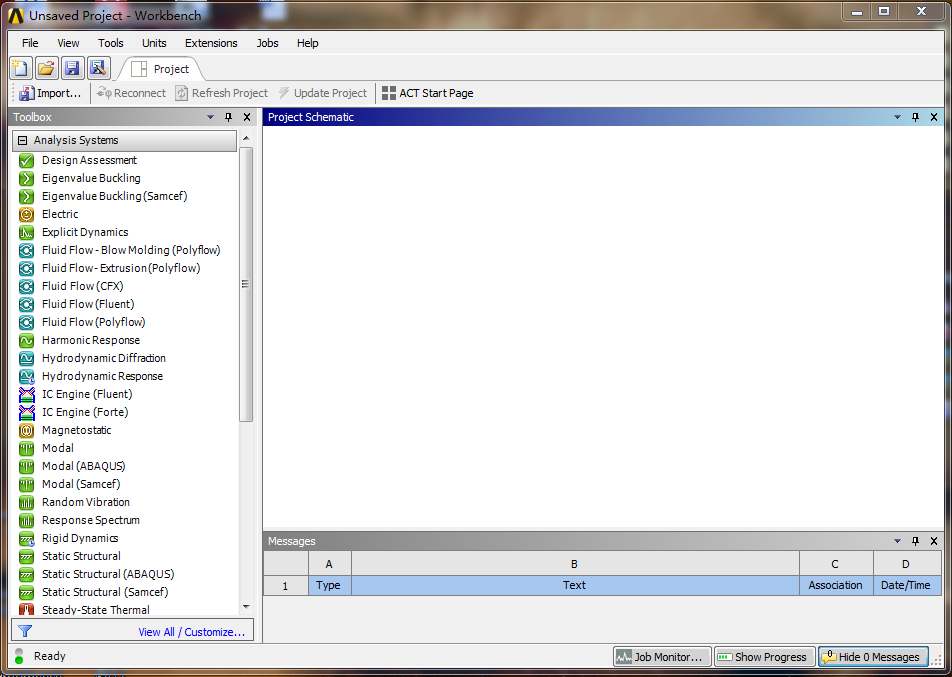Click the New project icon
Viewport: 952px width, 677px height.
click(x=21, y=68)
